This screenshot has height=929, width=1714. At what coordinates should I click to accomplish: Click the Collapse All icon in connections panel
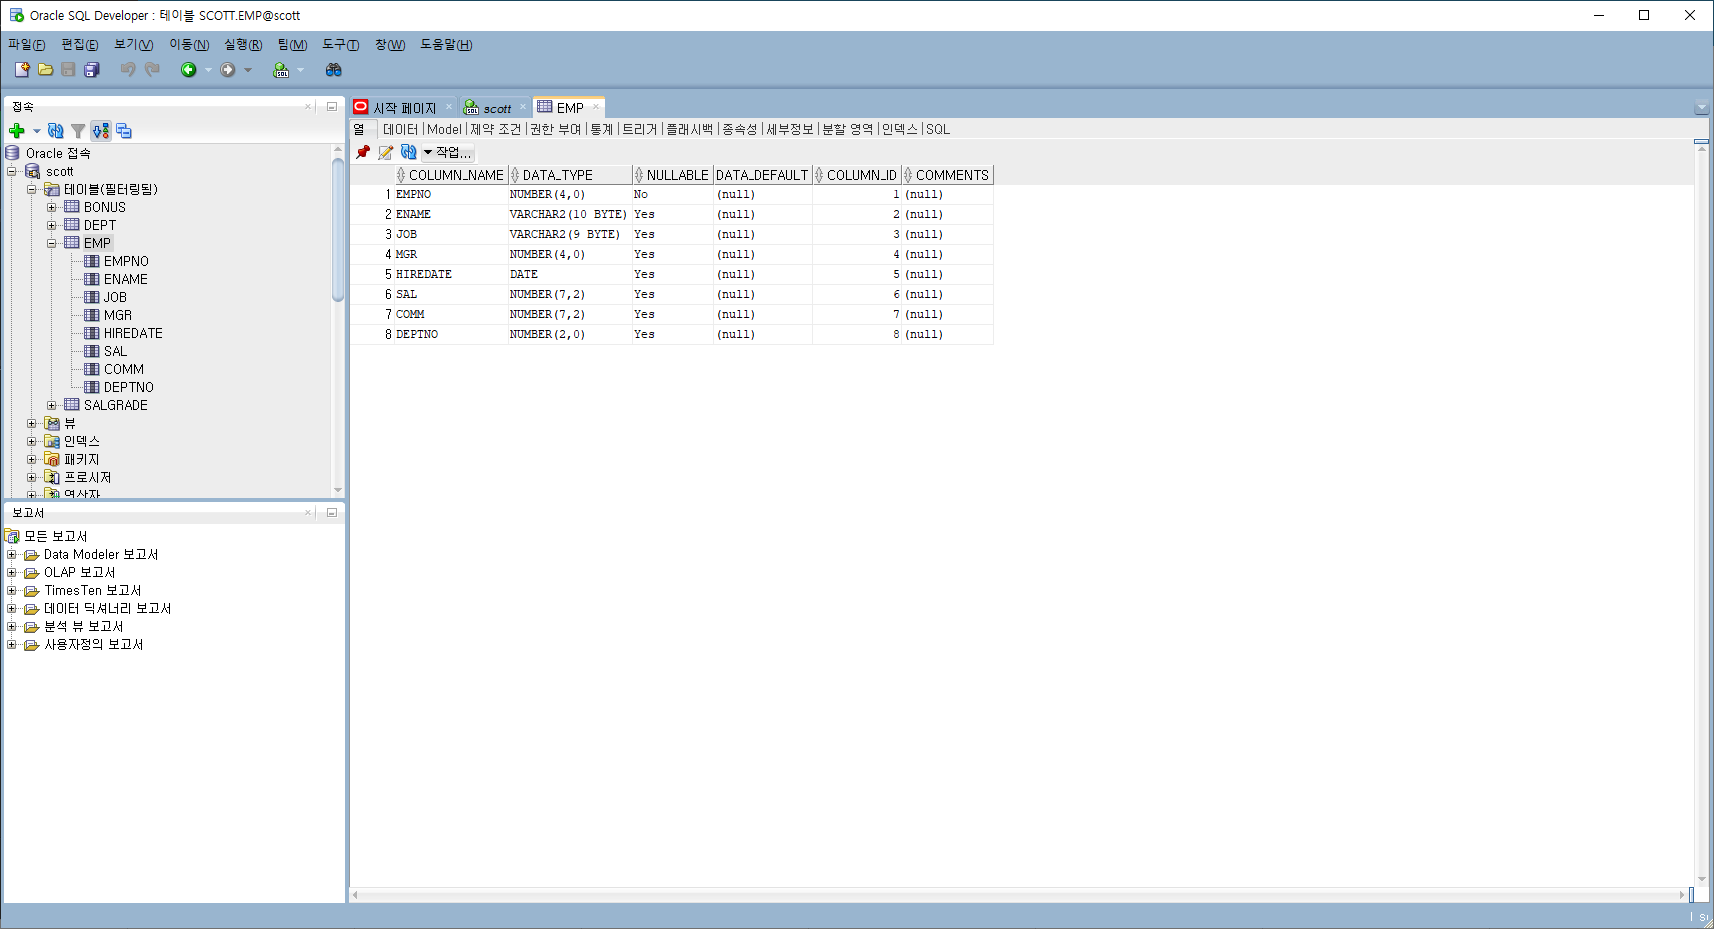(x=124, y=131)
